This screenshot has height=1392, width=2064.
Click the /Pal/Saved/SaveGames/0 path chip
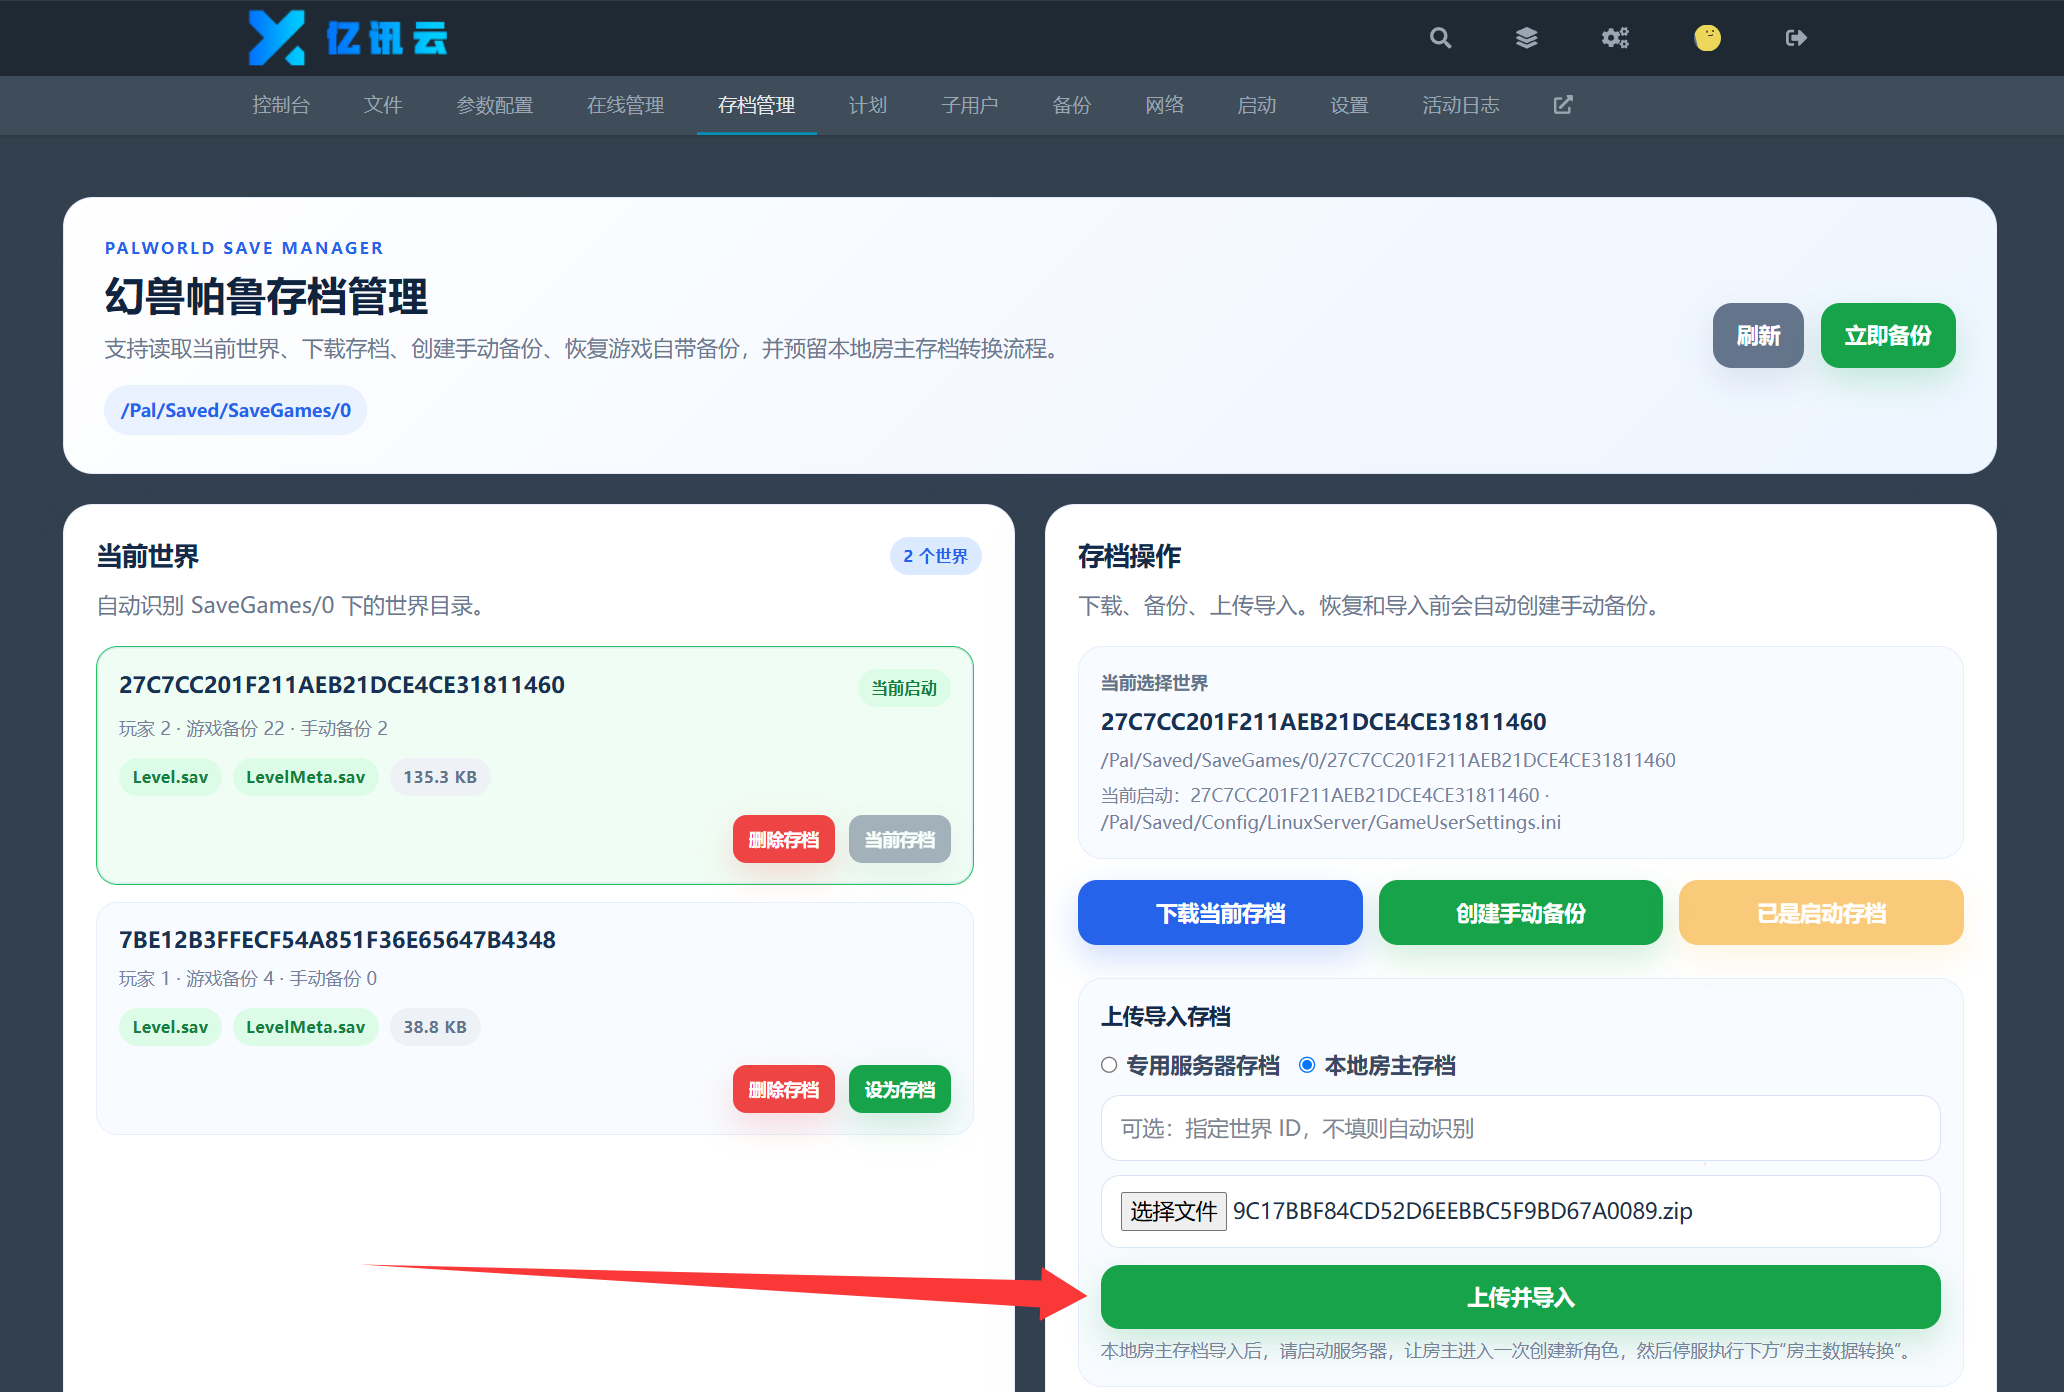click(x=236, y=410)
